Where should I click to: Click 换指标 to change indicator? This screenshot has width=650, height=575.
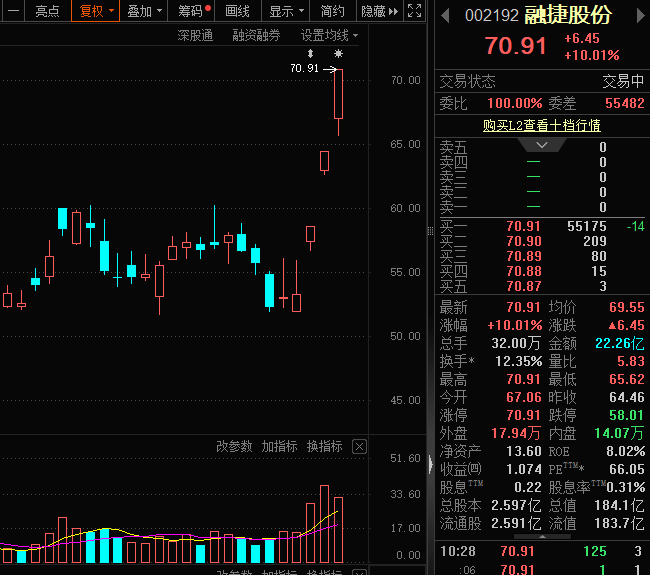(x=325, y=446)
